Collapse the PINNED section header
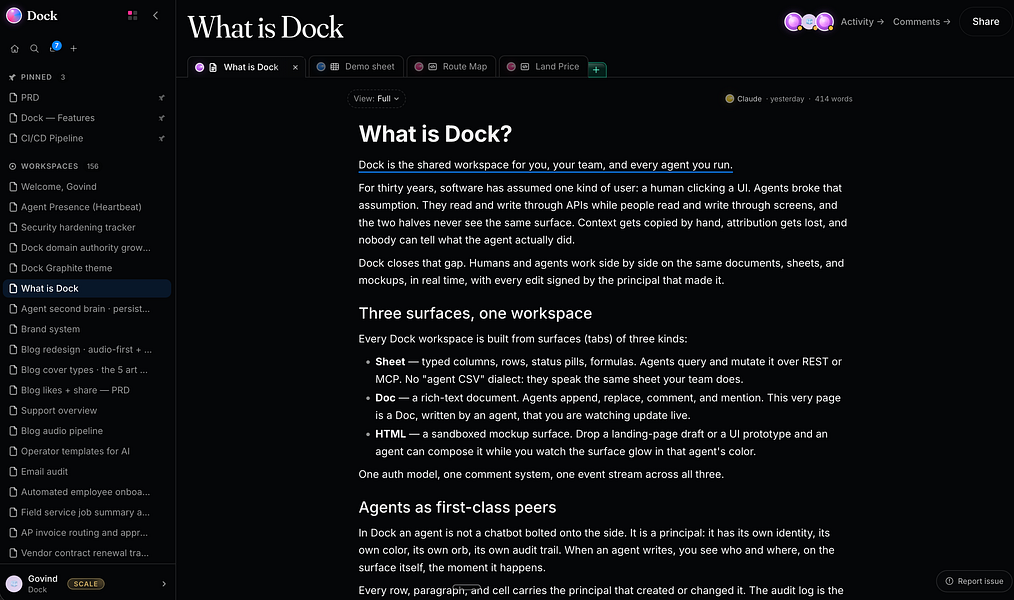 (x=37, y=77)
